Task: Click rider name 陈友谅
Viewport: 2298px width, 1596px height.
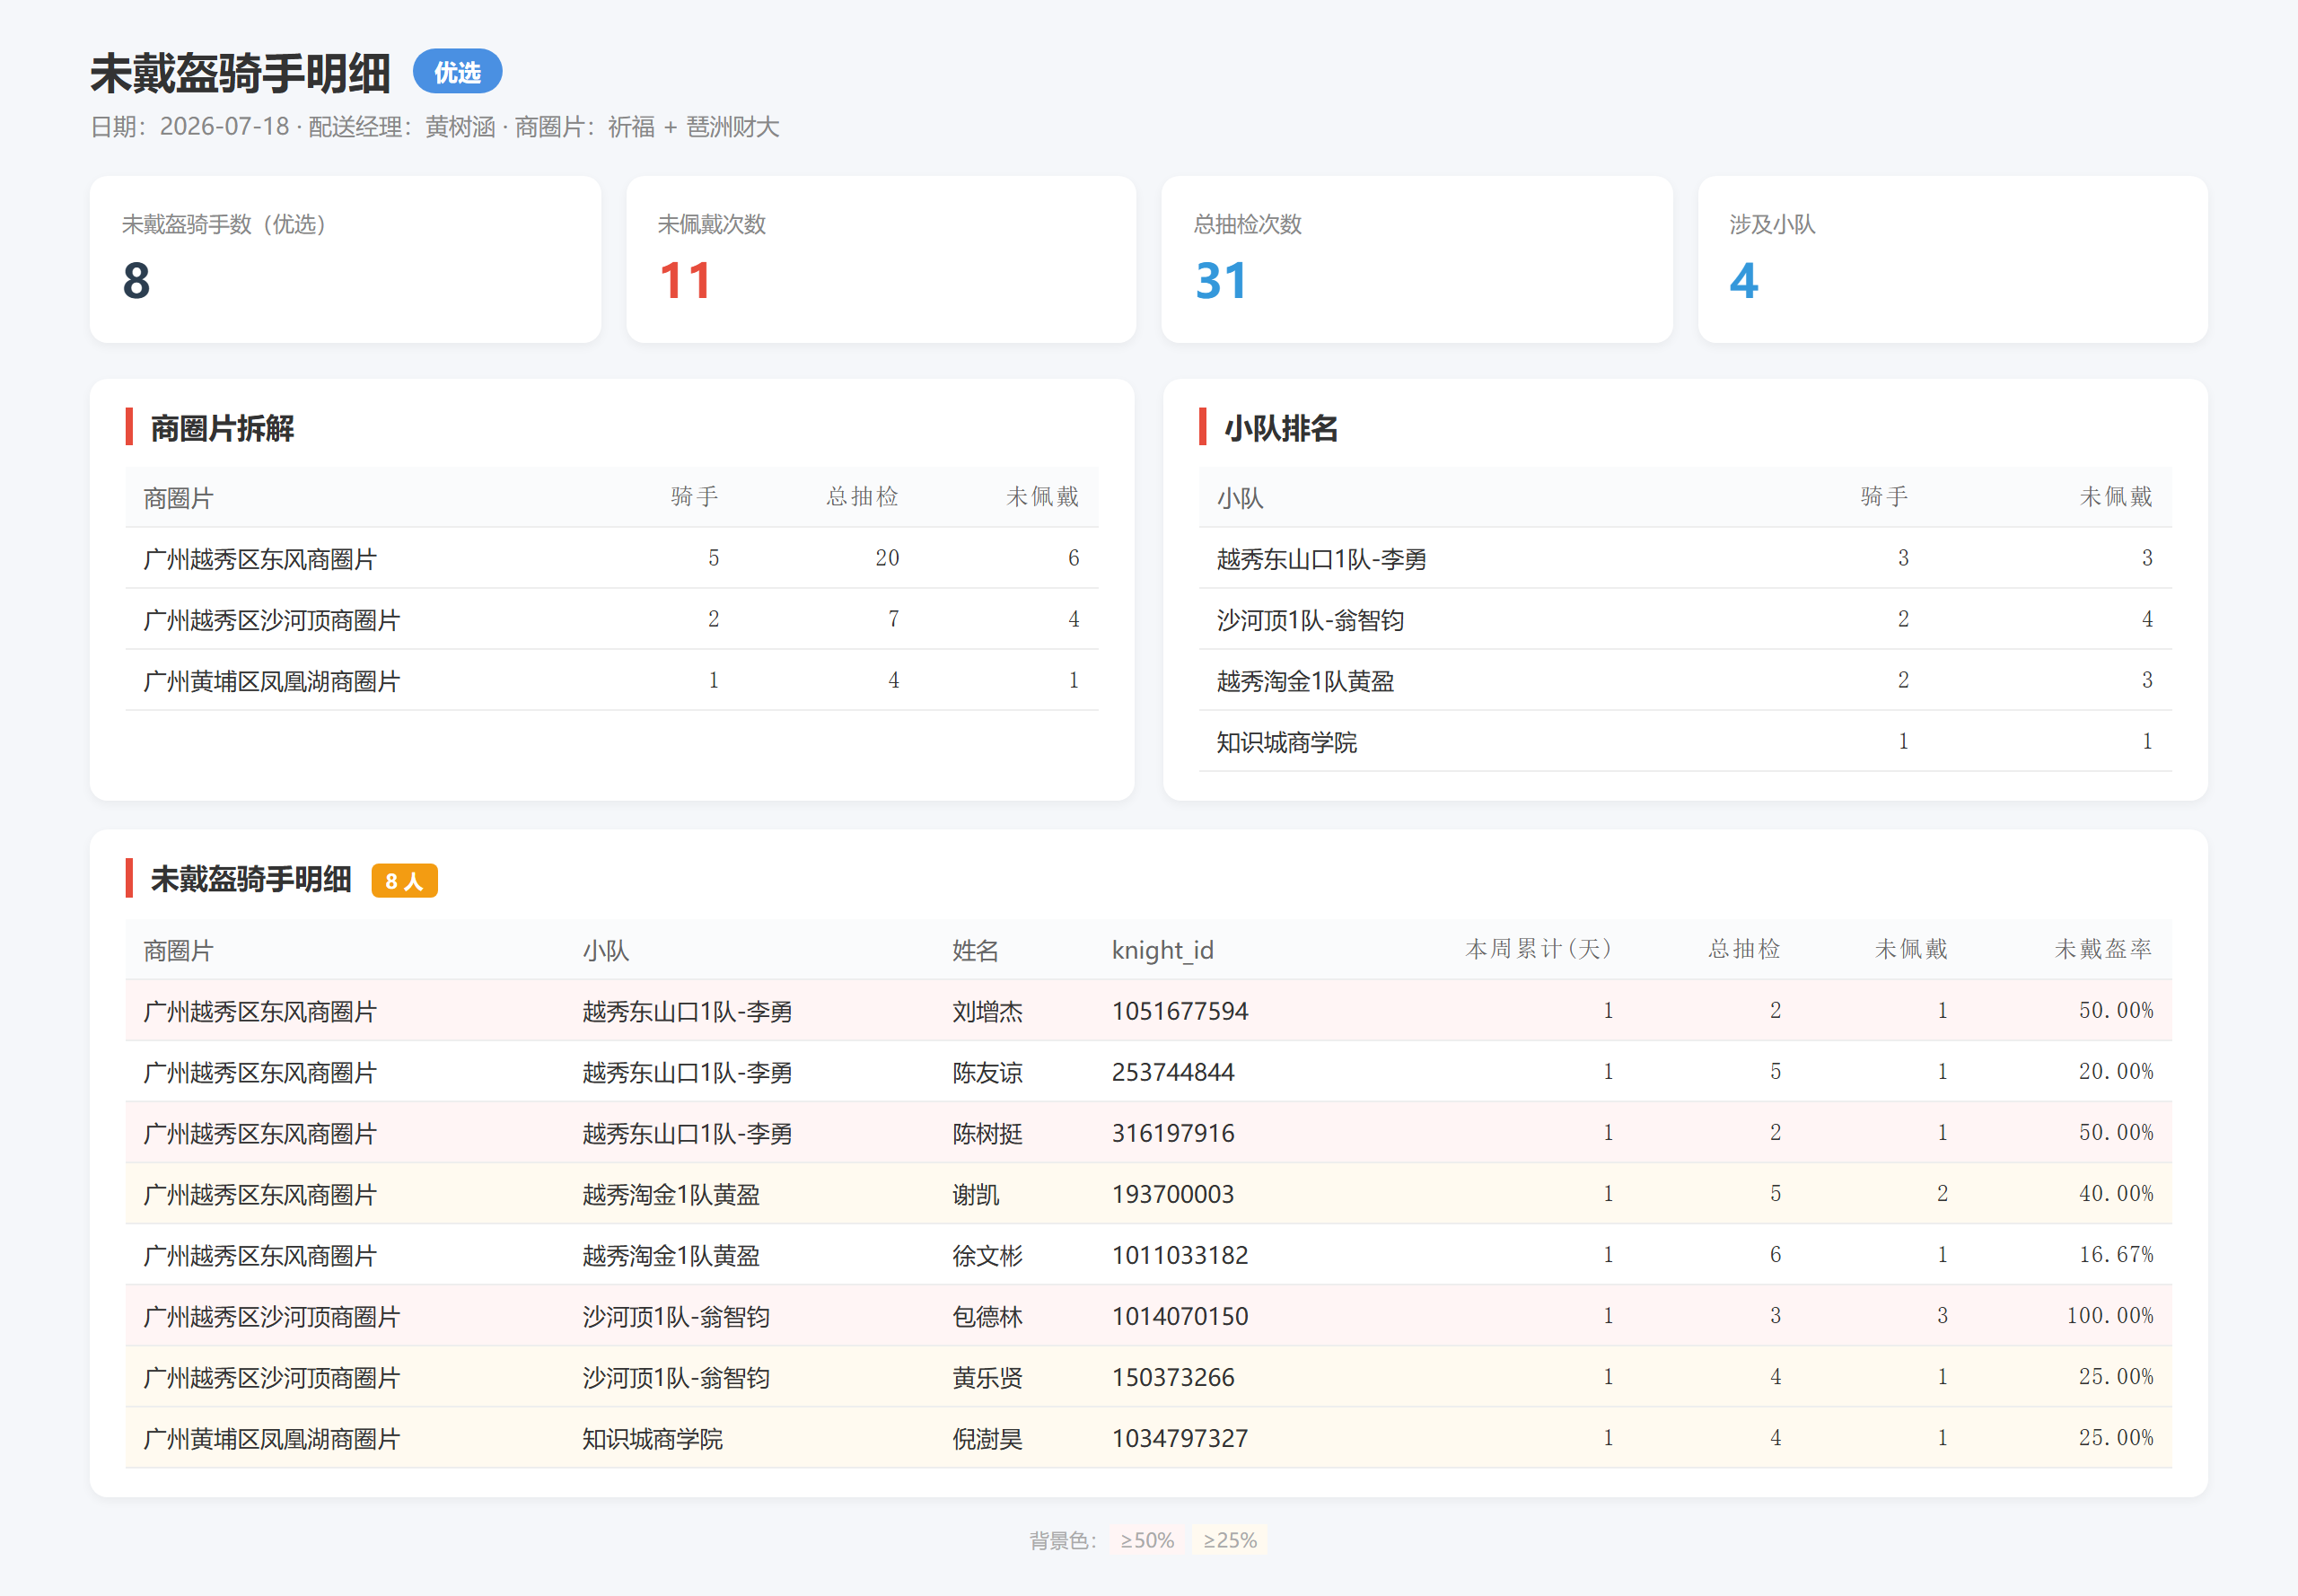Action: click(x=987, y=1072)
